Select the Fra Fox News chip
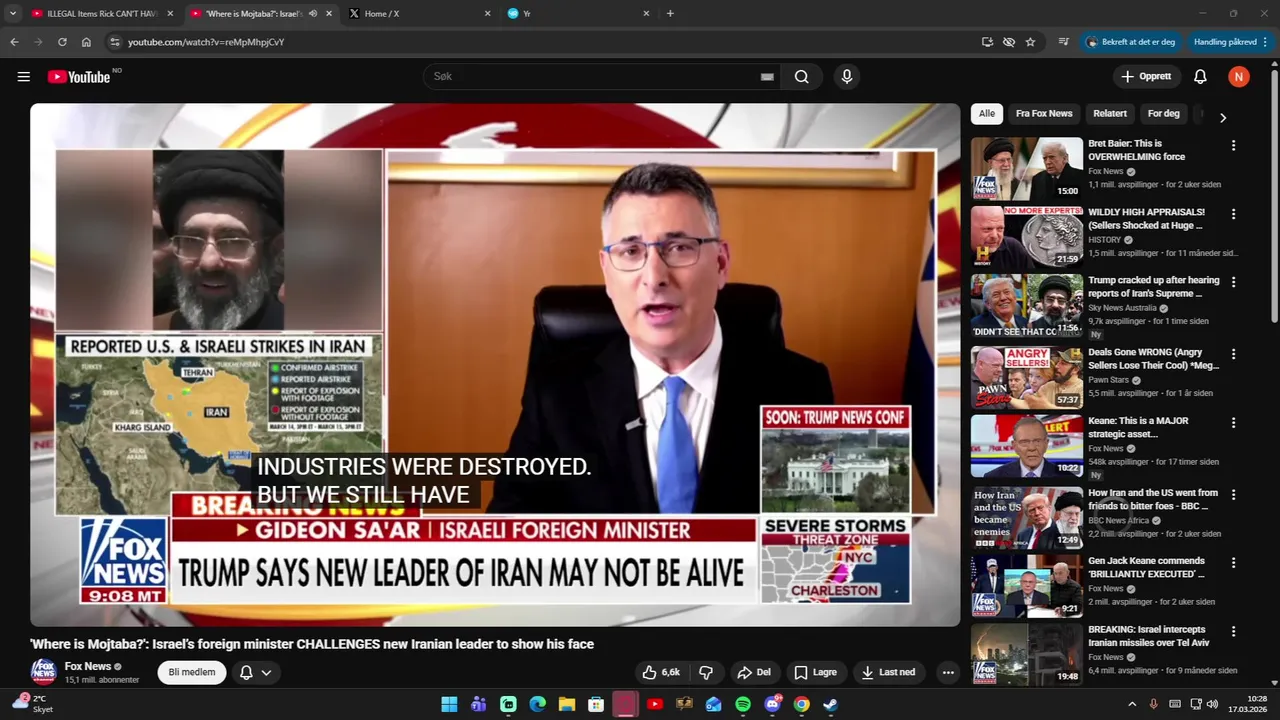The width and height of the screenshot is (1280, 720). tap(1044, 113)
